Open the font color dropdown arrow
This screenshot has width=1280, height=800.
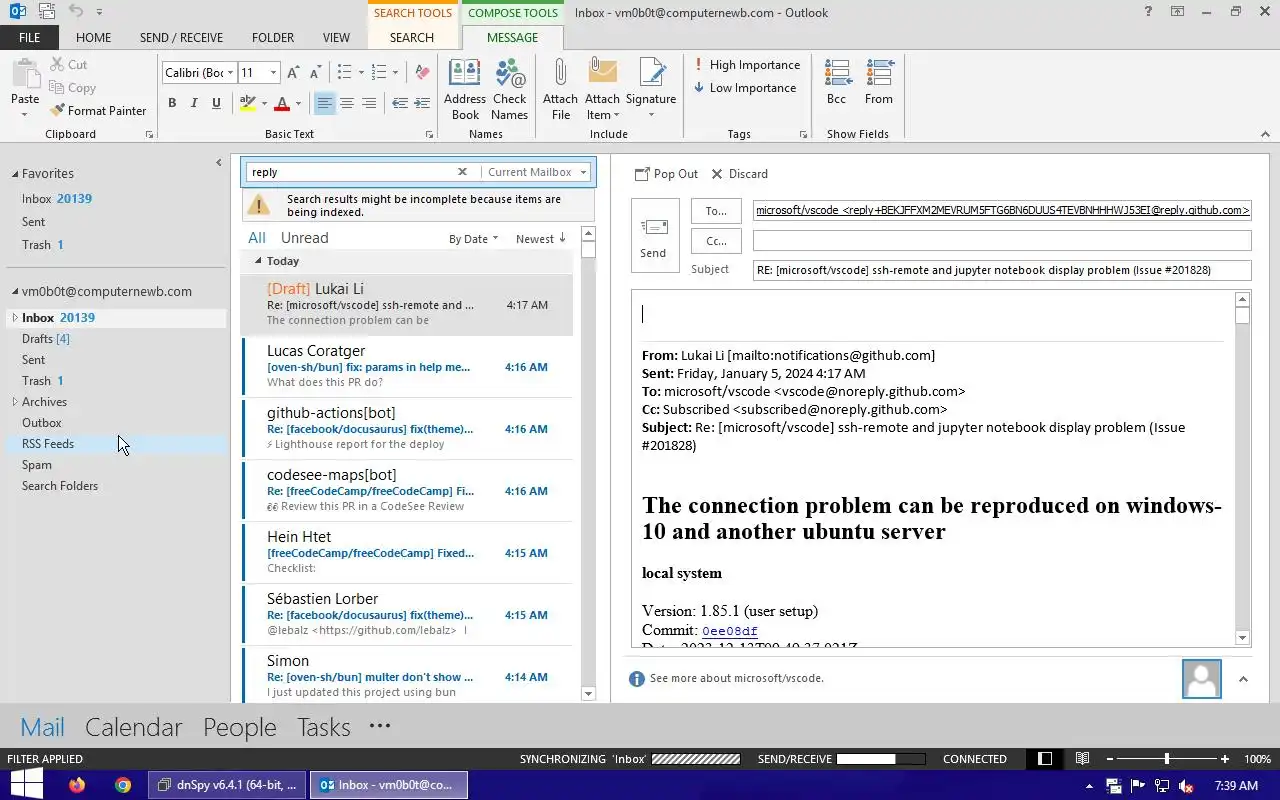tap(298, 103)
